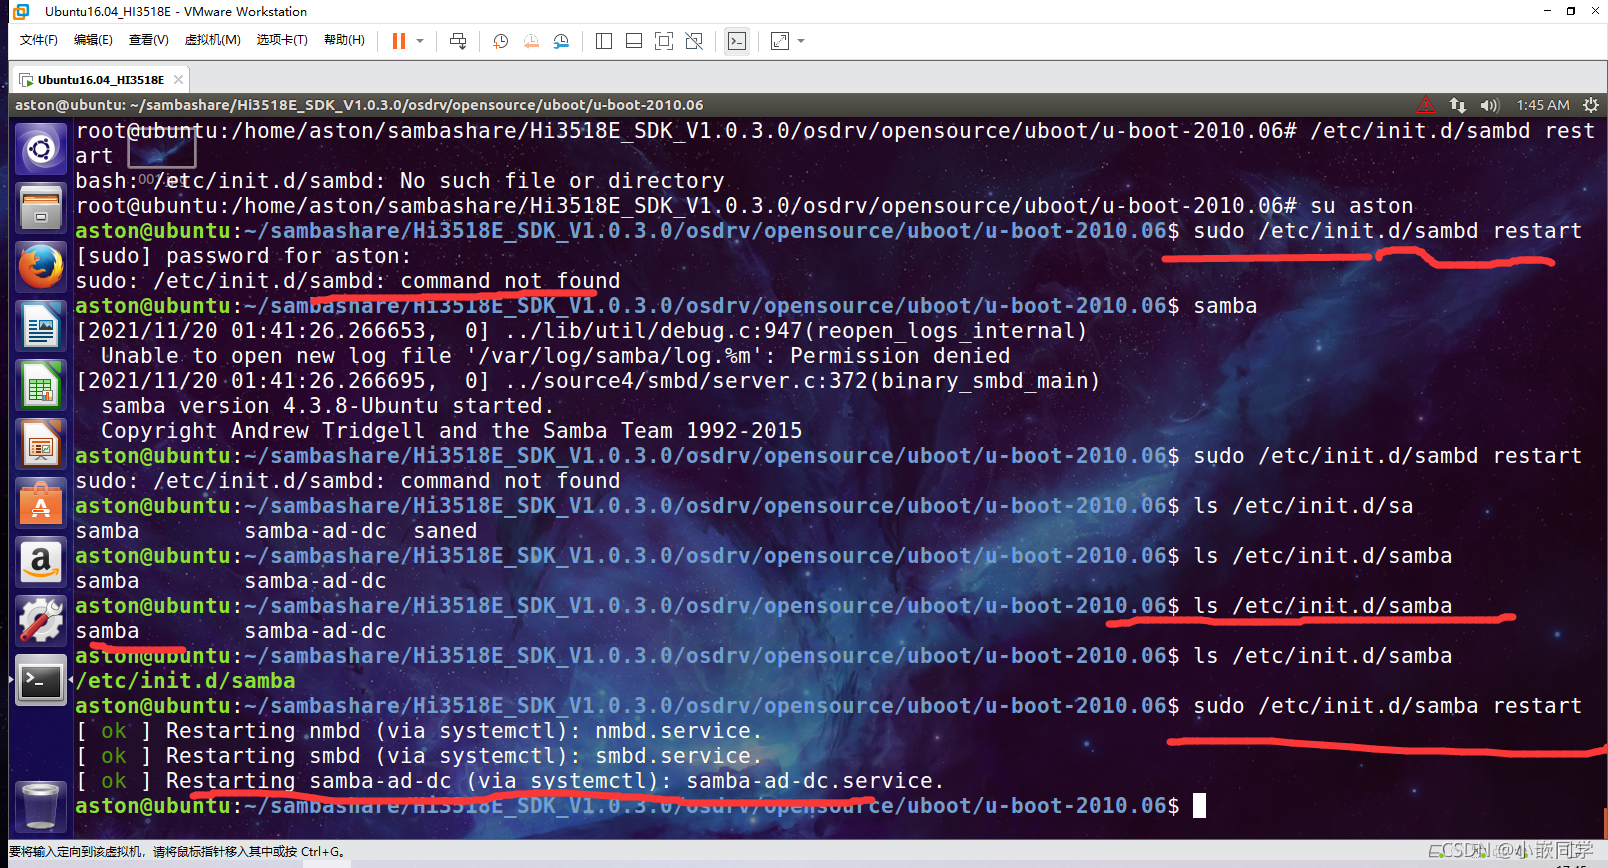Click the terminal cursor at the final prompt
Viewport: 1608px width, 868px height.
pyautogui.click(x=1200, y=806)
